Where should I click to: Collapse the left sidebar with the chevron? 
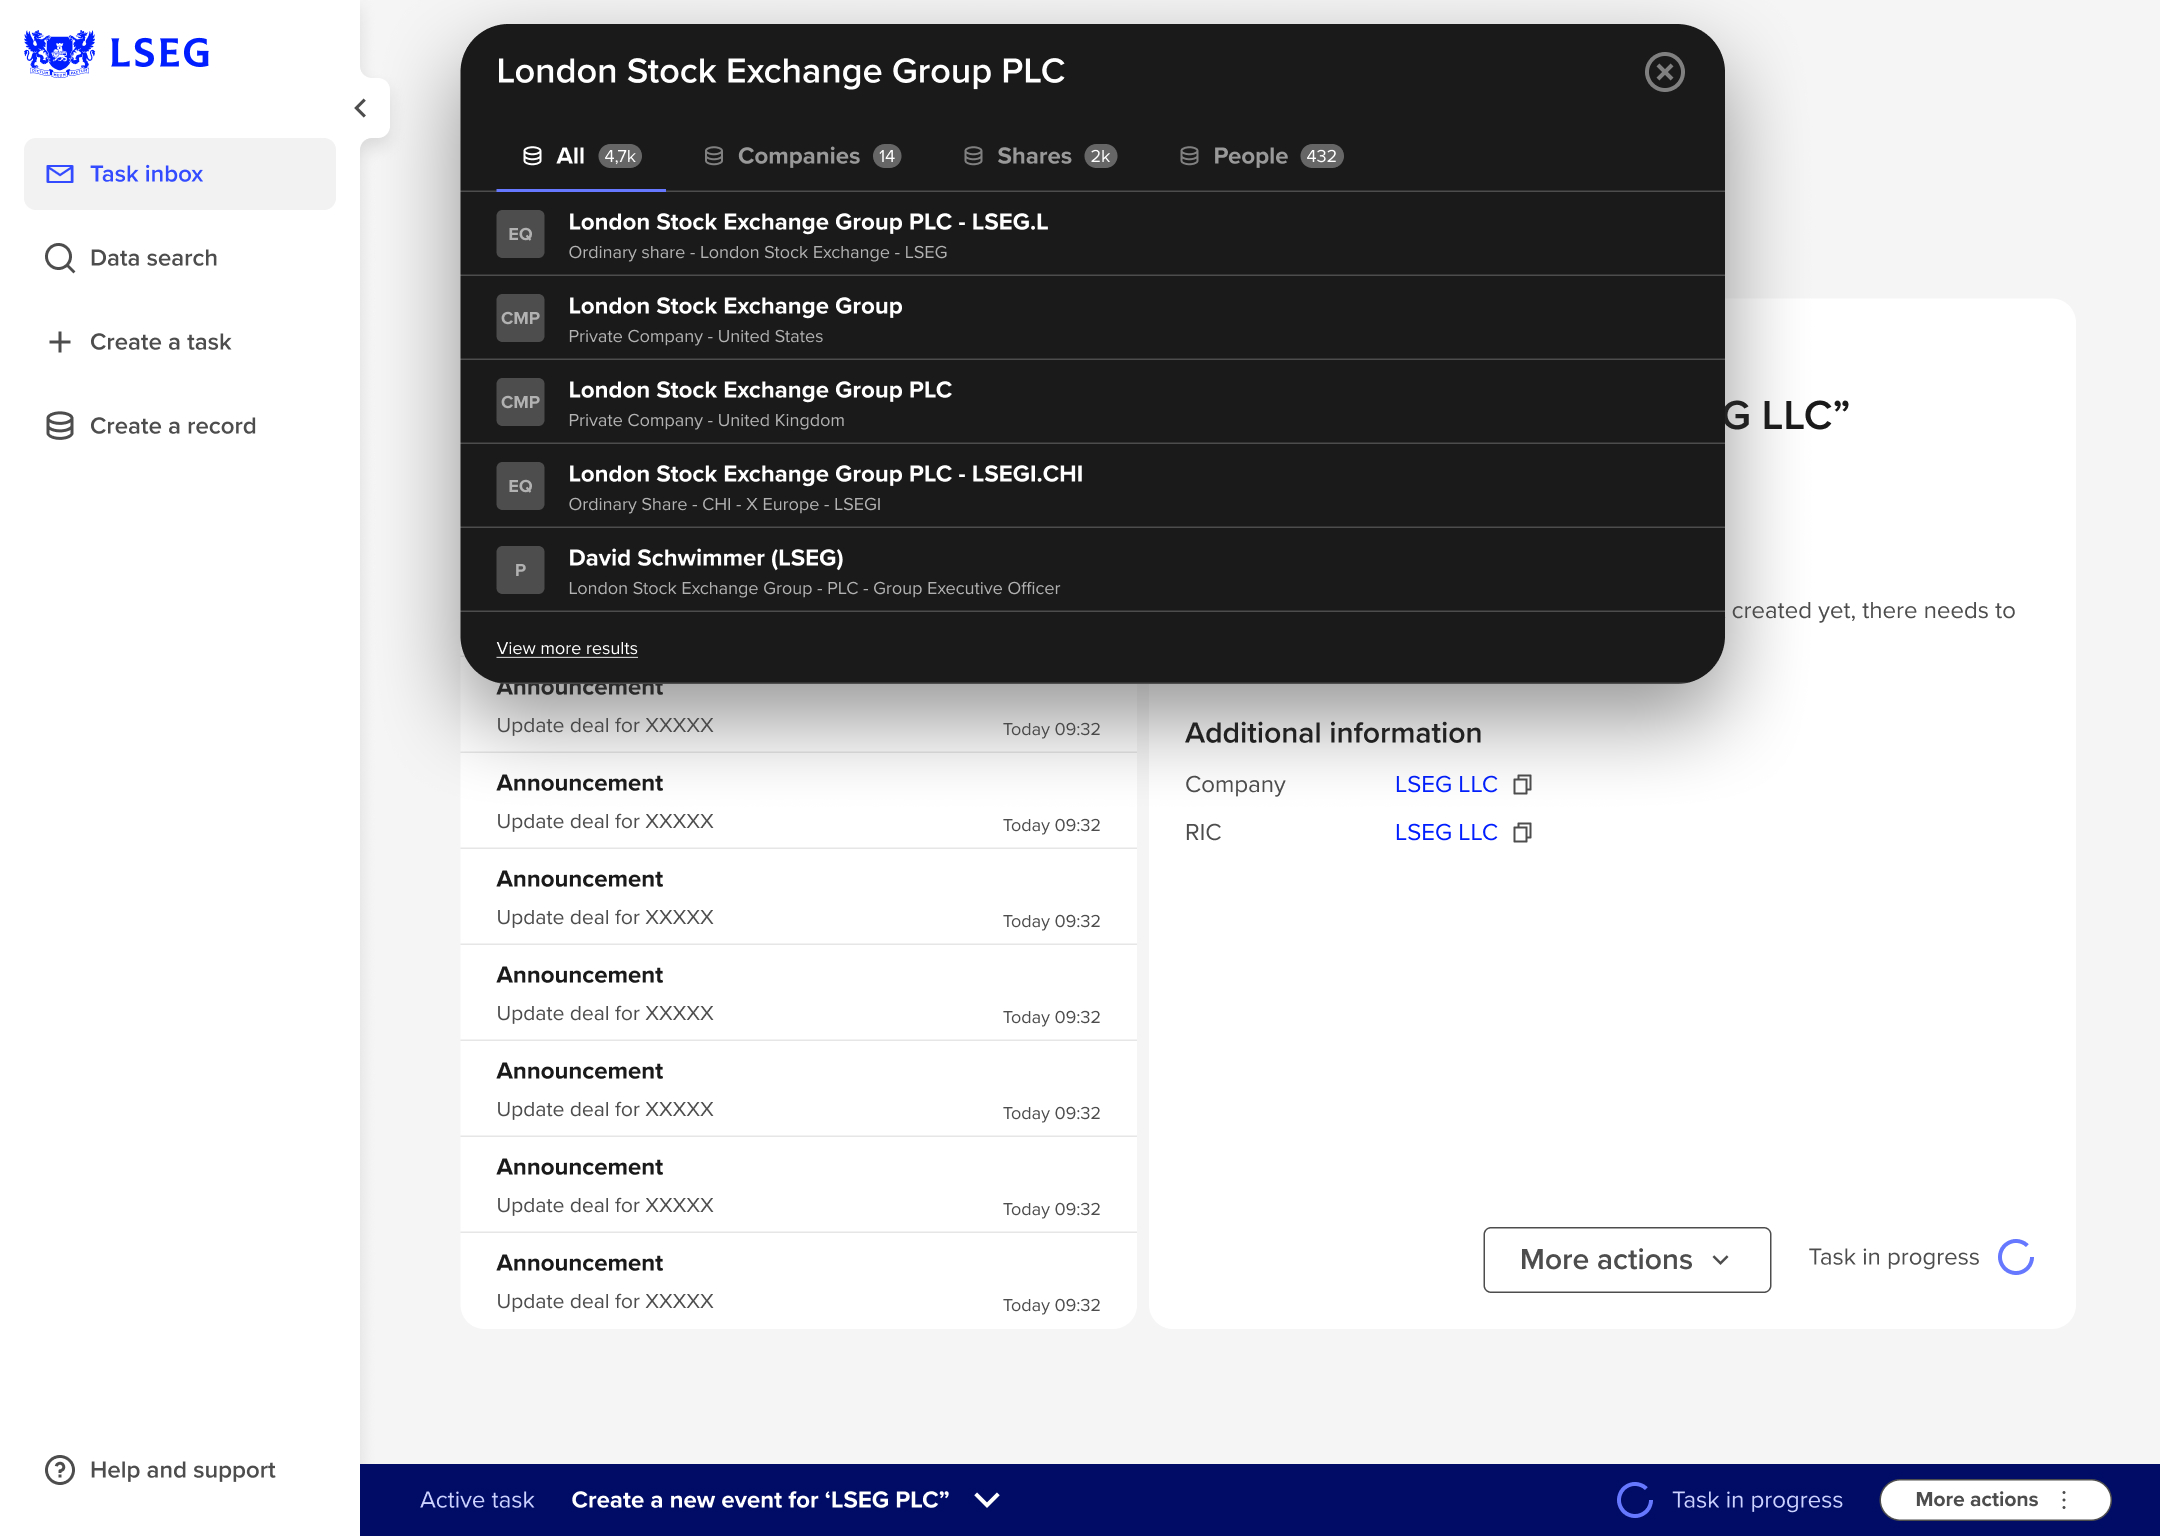click(x=360, y=107)
